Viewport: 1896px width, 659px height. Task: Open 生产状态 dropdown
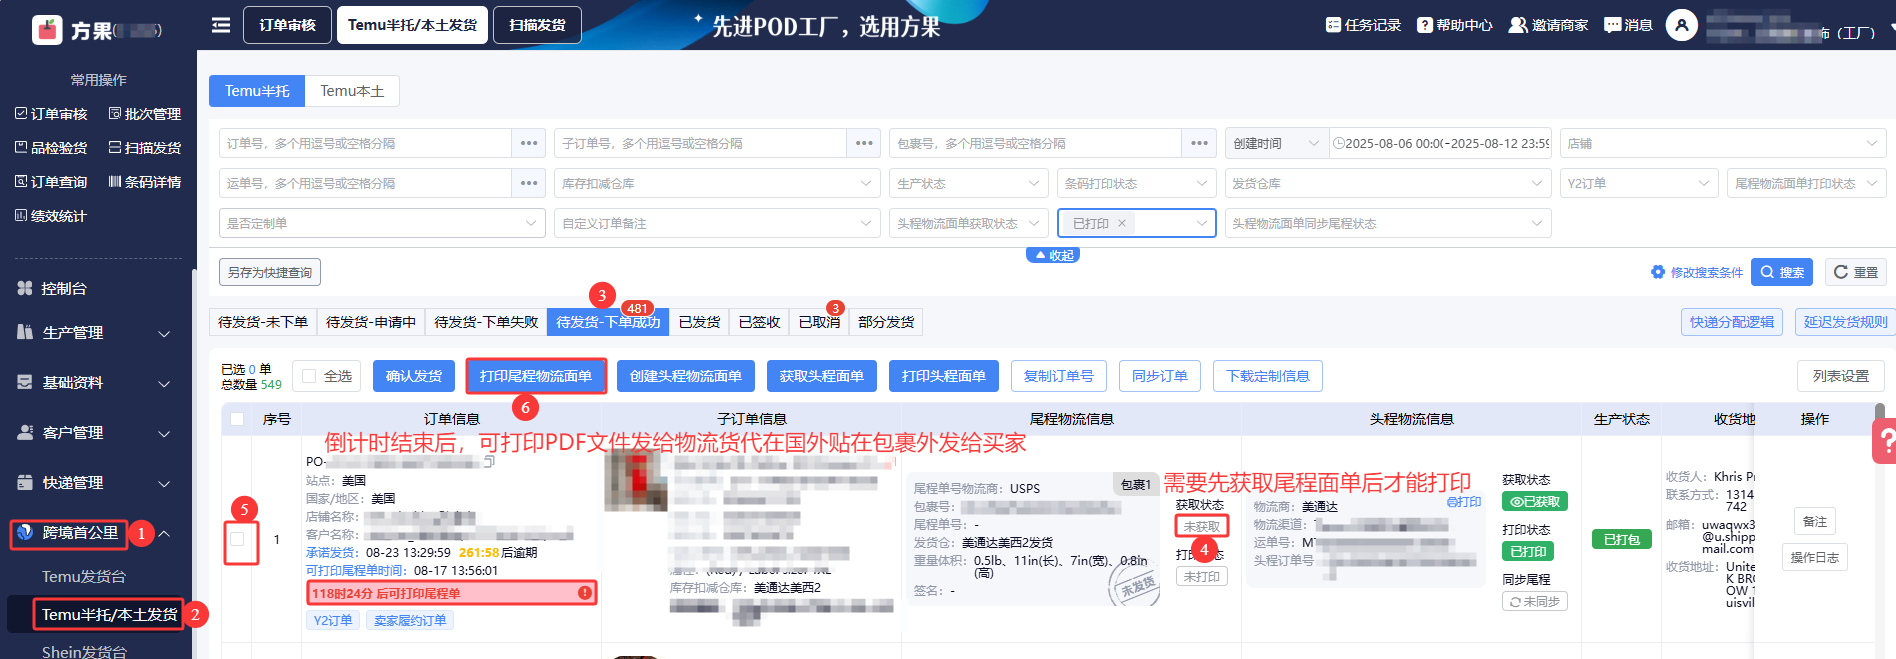(x=968, y=183)
